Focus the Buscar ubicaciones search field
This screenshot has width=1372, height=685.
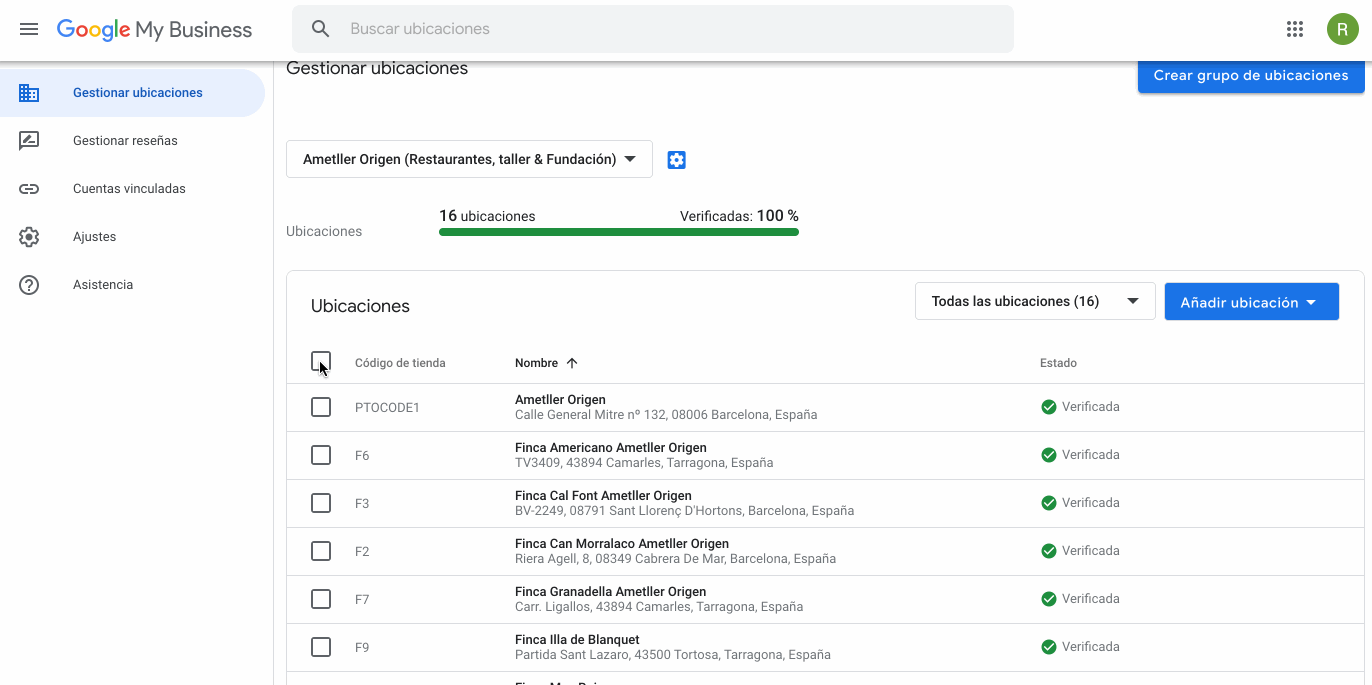point(653,29)
